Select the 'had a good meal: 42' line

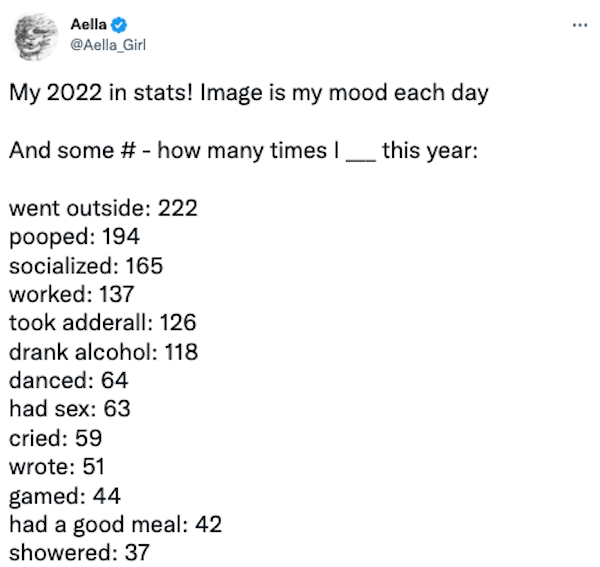tap(116, 525)
